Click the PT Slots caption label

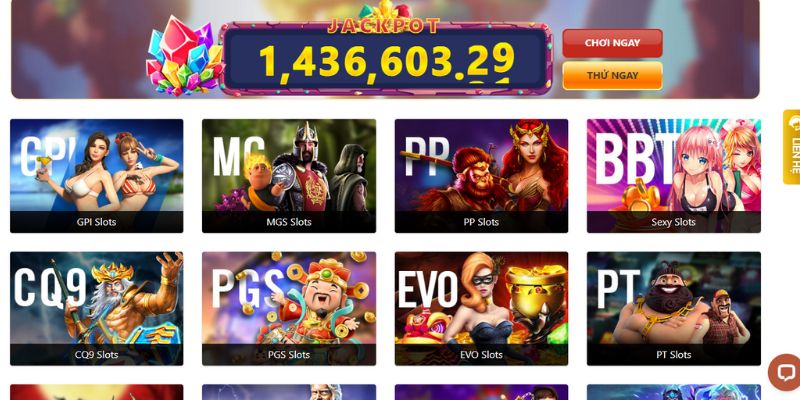(673, 355)
